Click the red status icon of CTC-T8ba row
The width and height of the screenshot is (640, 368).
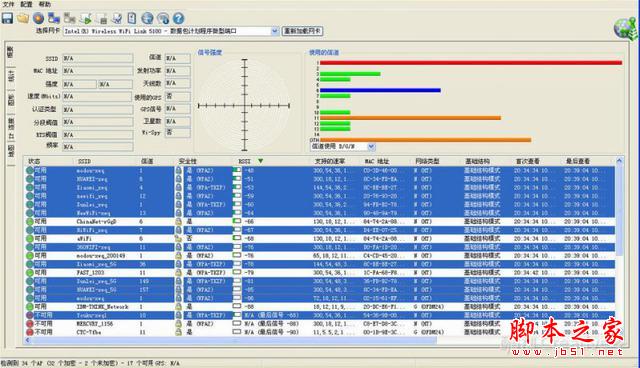coord(30,332)
